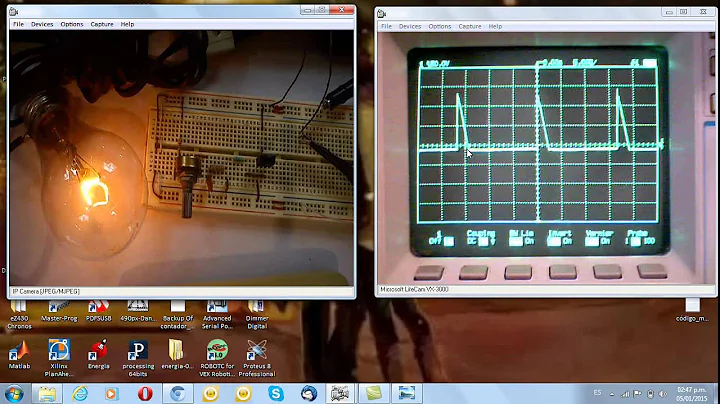Switch to the webcam viewer taskbar button
Image resolution: width=720 pixels, height=404 pixels.
pos(340,394)
